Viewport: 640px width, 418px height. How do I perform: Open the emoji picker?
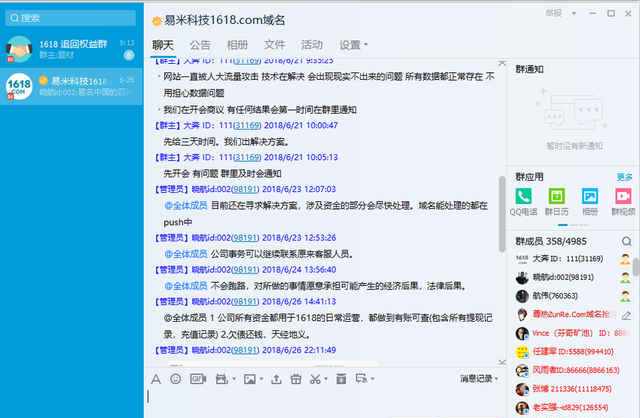coord(175,379)
